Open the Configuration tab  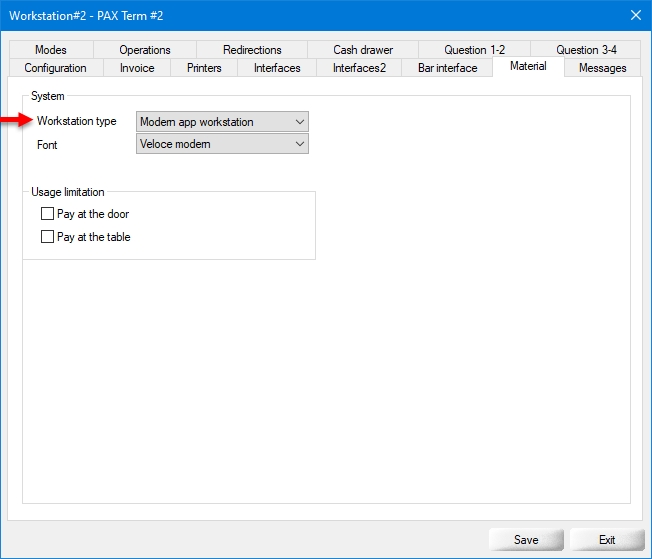55,68
